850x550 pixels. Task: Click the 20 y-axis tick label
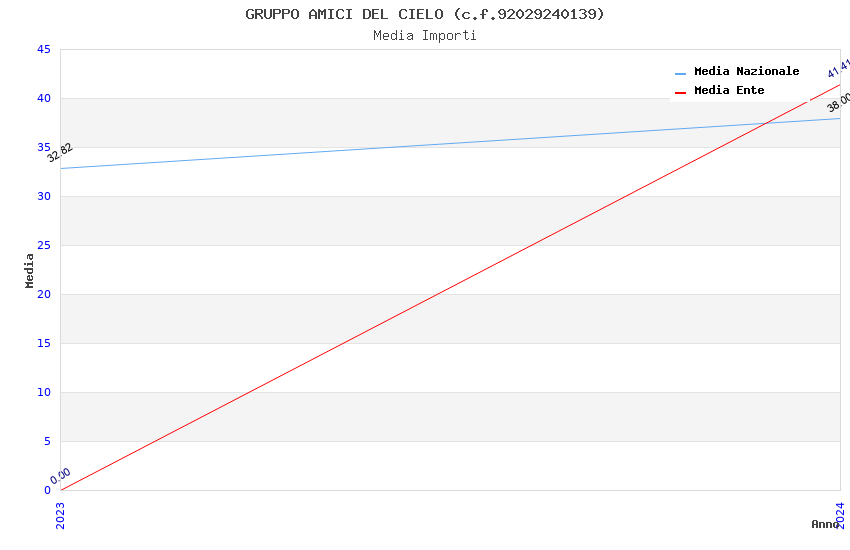(44, 294)
